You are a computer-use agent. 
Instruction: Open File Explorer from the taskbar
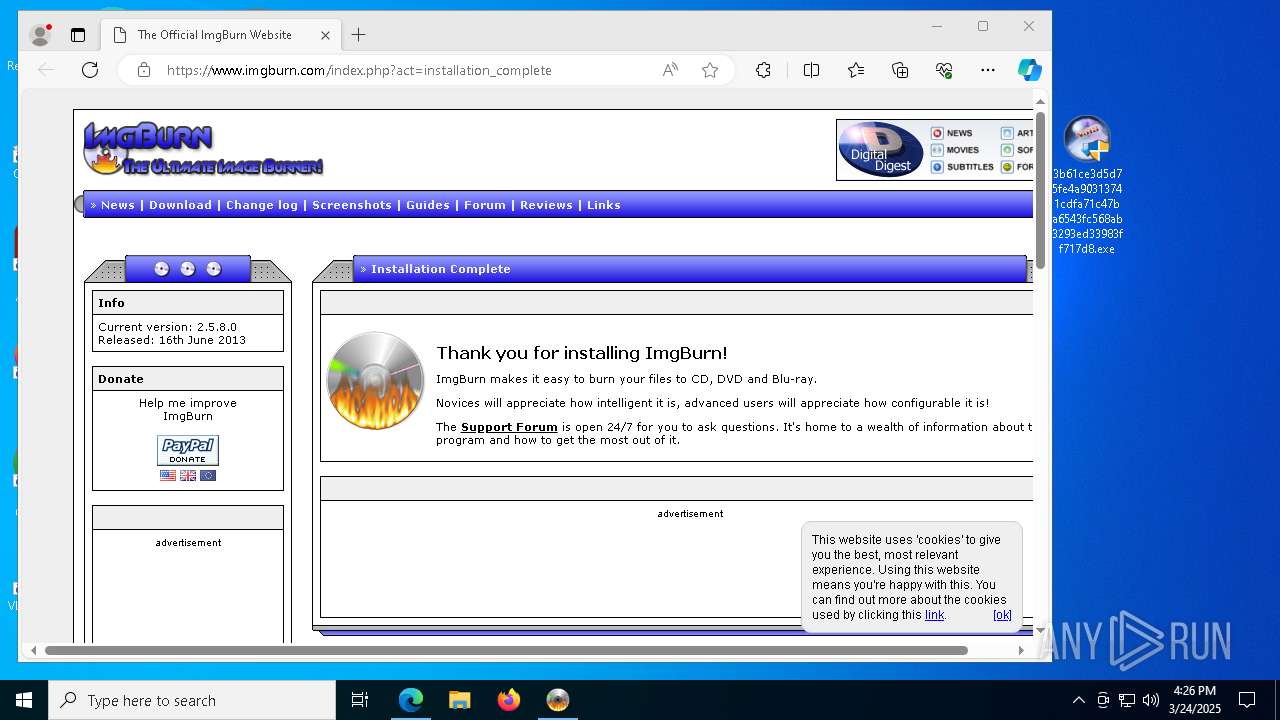point(459,700)
